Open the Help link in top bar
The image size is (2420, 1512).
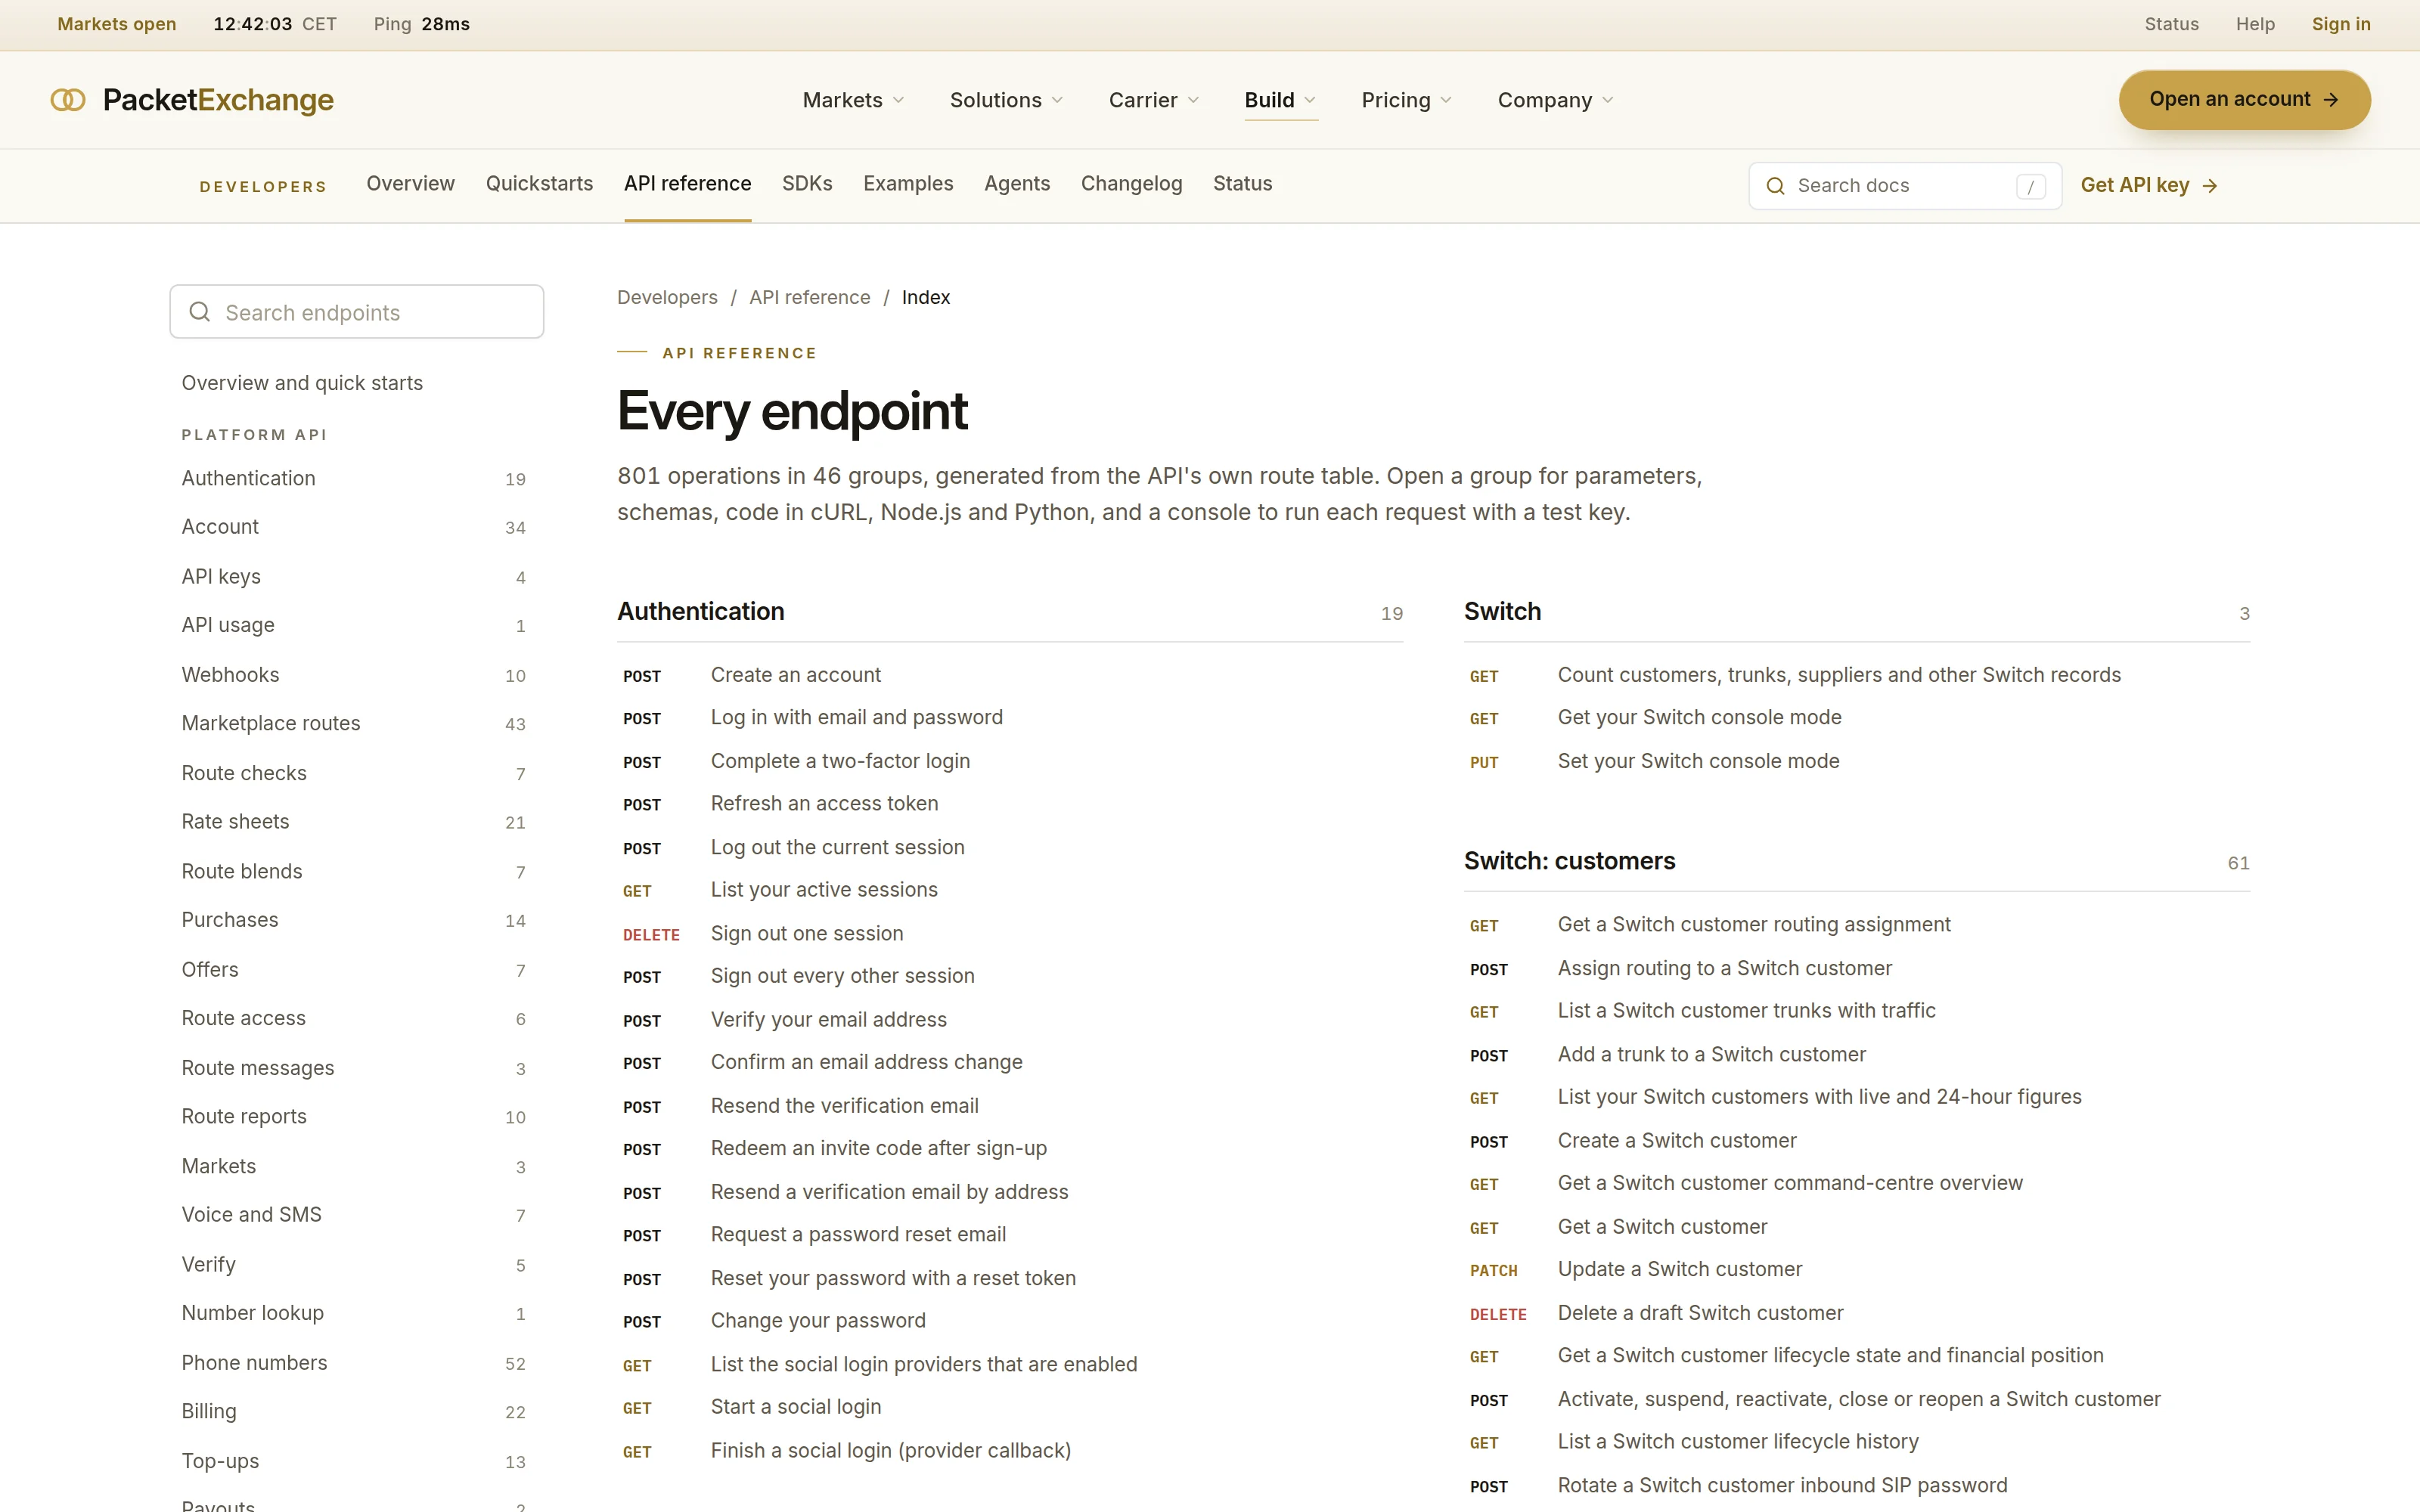point(2255,24)
